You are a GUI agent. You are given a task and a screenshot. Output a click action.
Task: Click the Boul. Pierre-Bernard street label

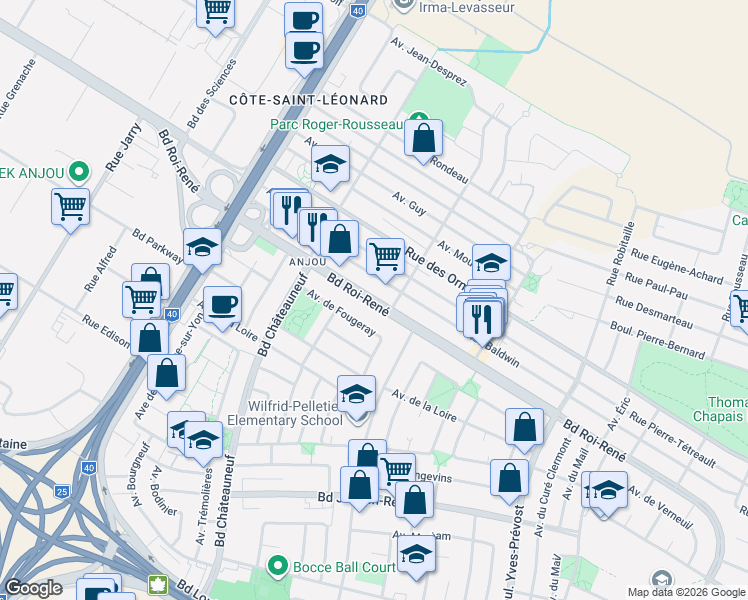coord(657,341)
